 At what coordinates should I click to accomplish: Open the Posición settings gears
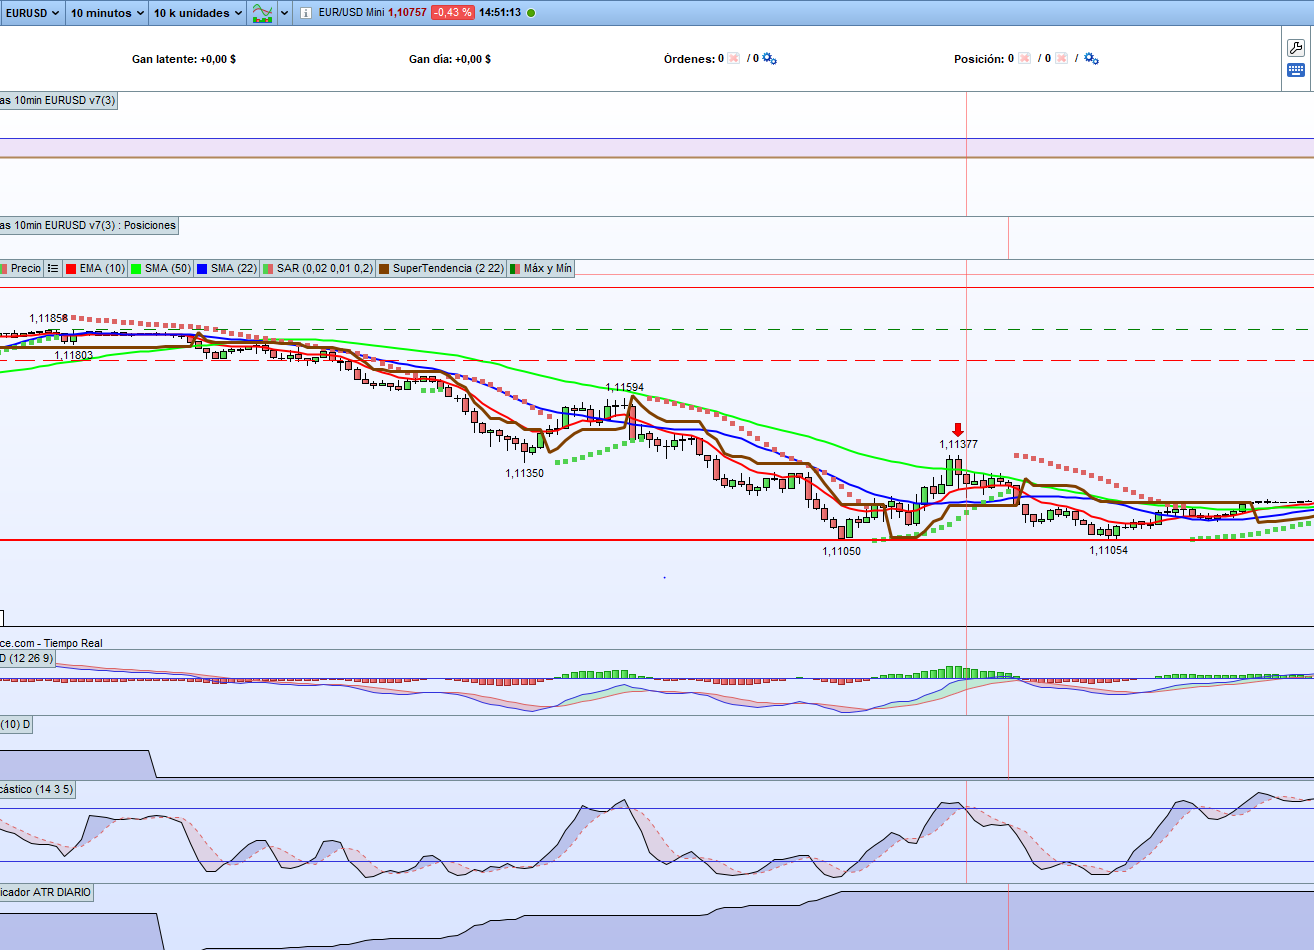pos(1092,59)
